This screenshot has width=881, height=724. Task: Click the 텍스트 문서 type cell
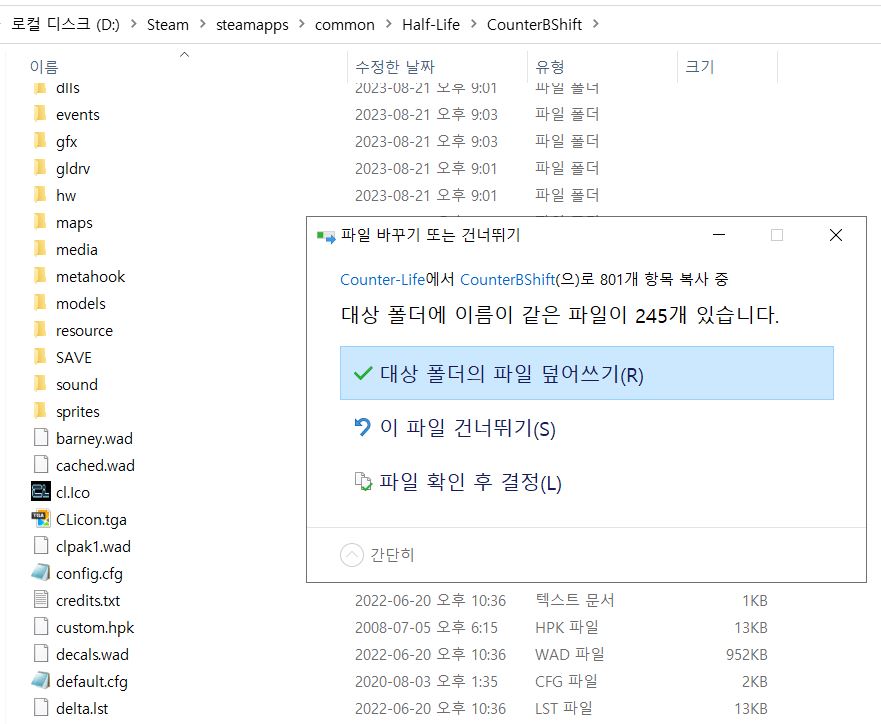point(575,600)
